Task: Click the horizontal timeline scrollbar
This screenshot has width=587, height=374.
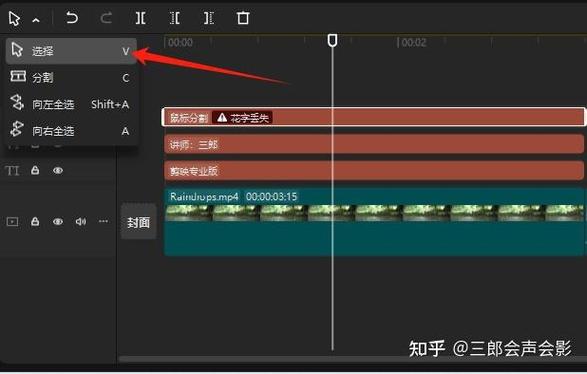Action: [x=352, y=358]
